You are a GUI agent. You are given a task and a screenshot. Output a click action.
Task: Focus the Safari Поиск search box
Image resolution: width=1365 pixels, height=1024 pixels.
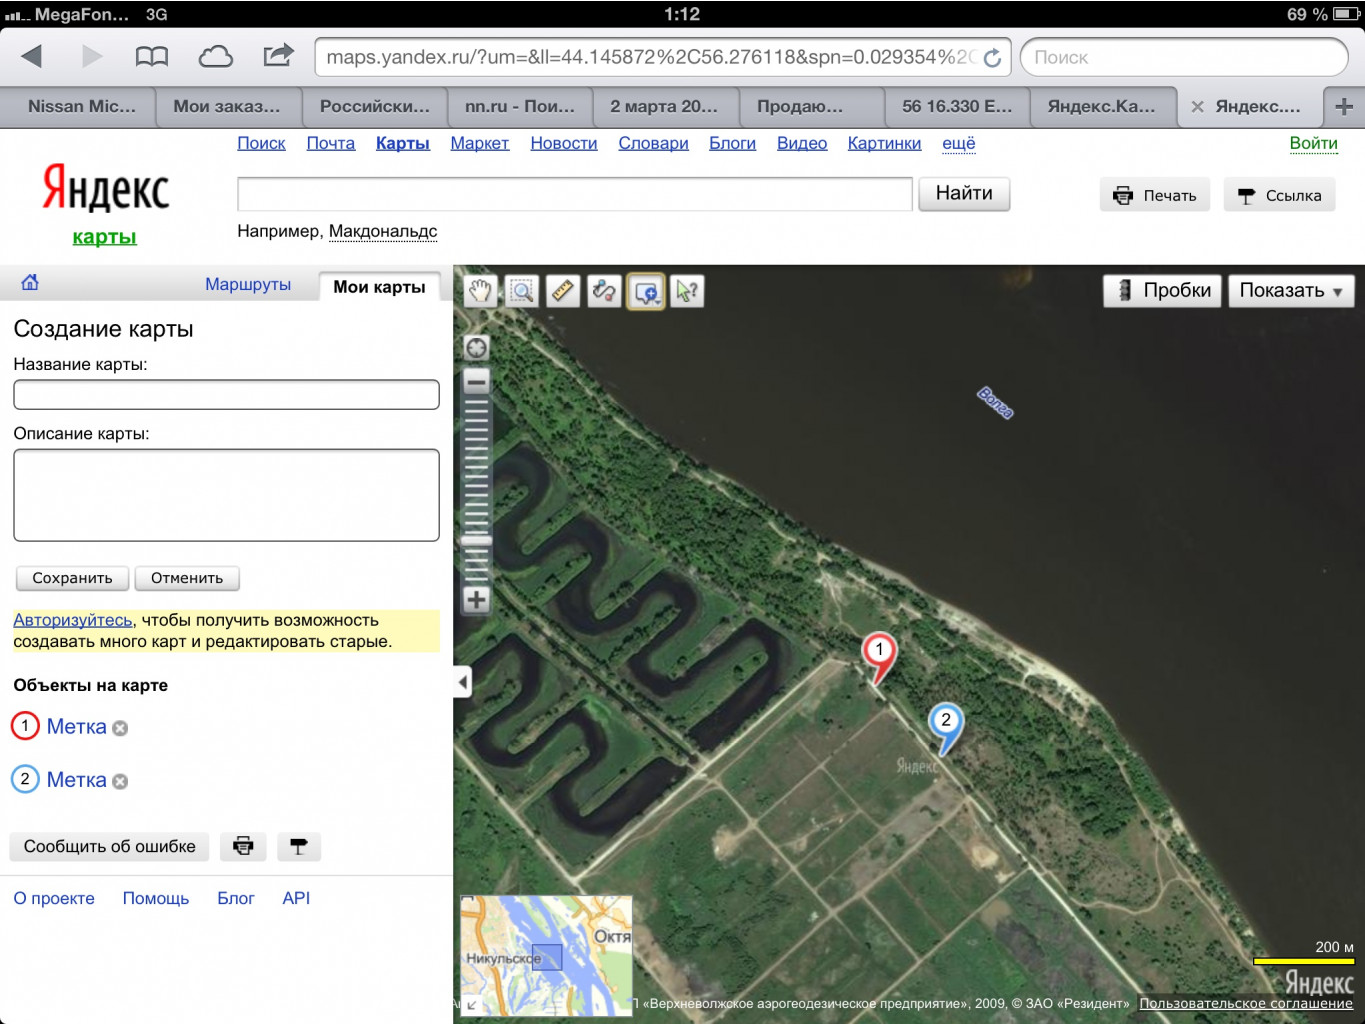tap(1184, 57)
